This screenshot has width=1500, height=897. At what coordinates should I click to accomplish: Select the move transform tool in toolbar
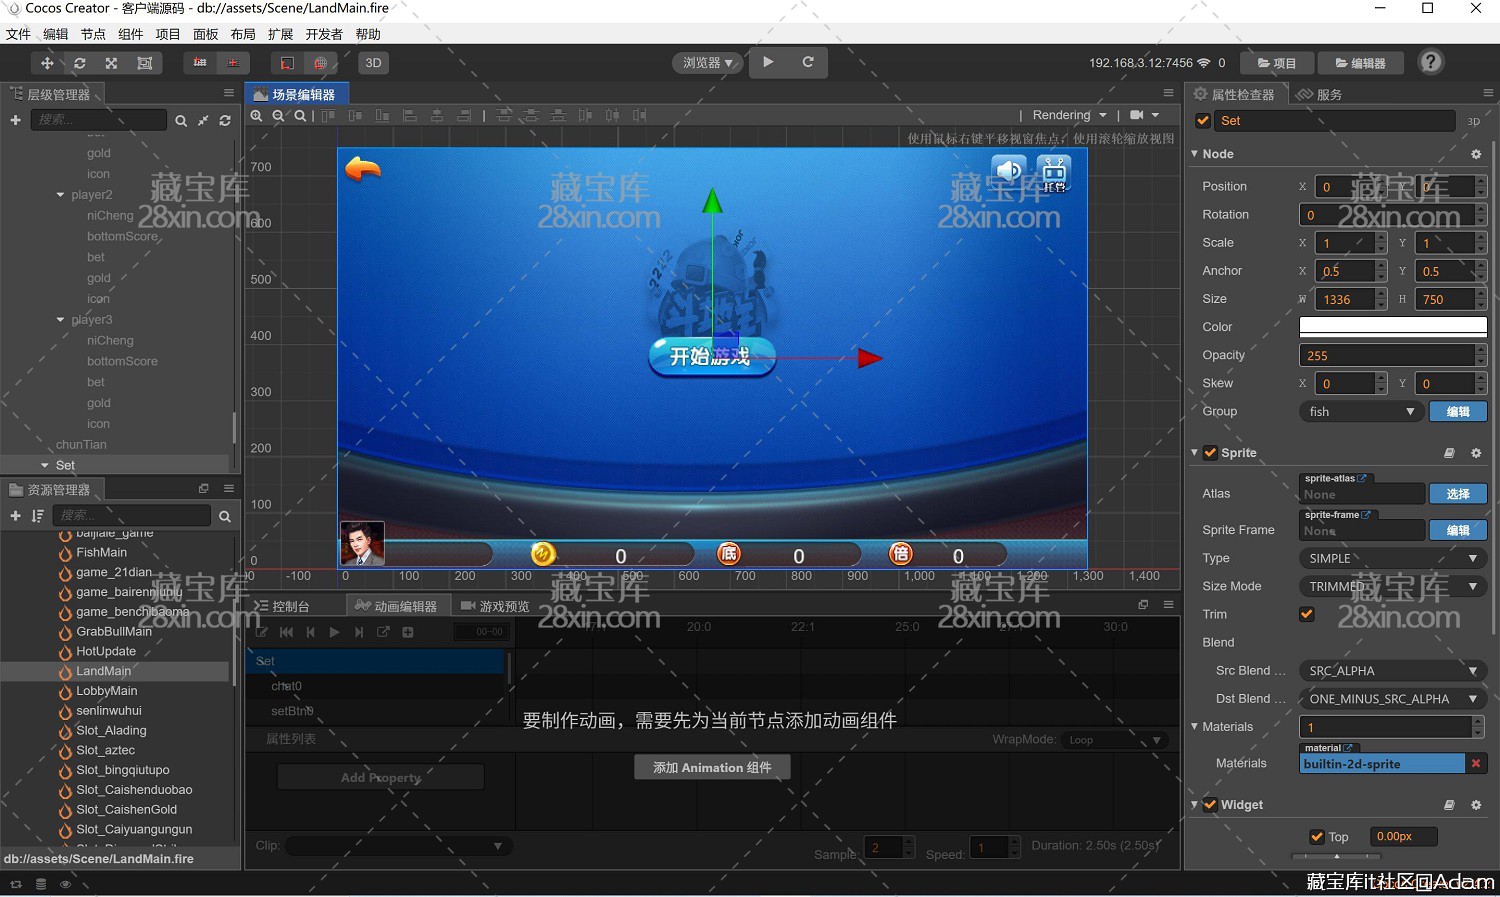pyautogui.click(x=47, y=63)
